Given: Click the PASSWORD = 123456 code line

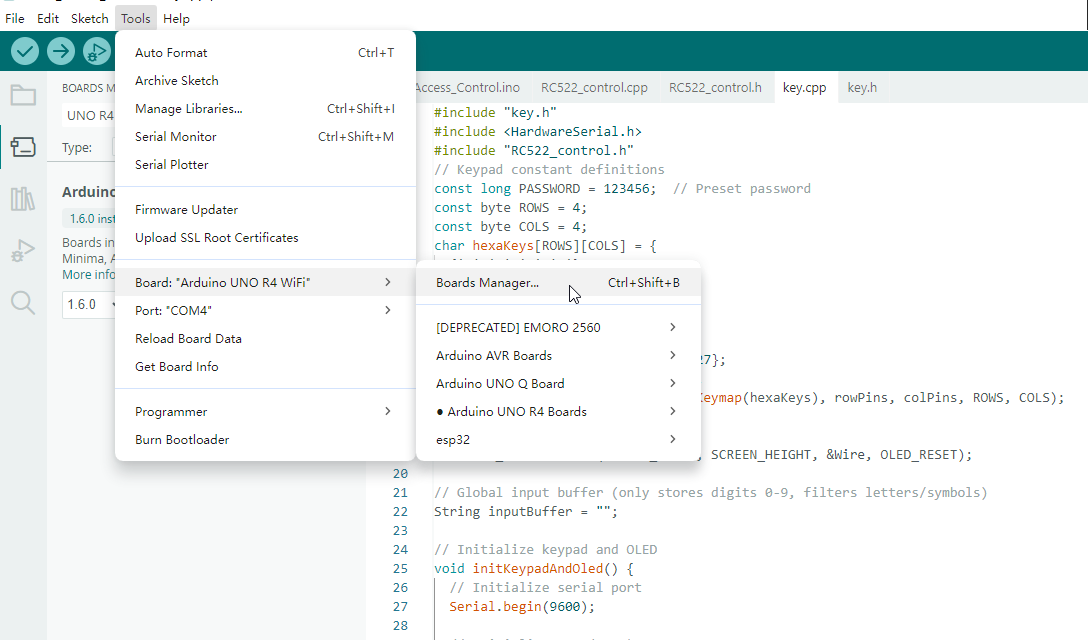Looking at the screenshot, I should (x=622, y=189).
